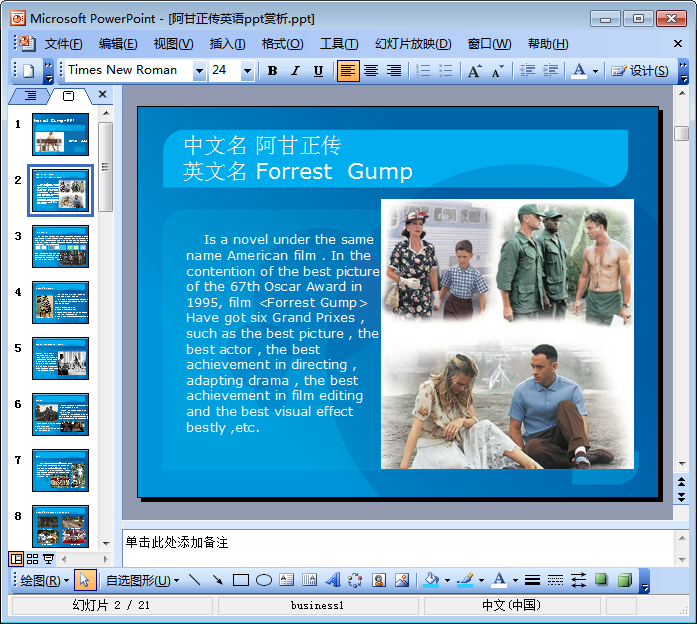Viewport: 697px width, 624px height.
Task: Open drawing toolbar font color dropdown arrow
Action: [515, 580]
